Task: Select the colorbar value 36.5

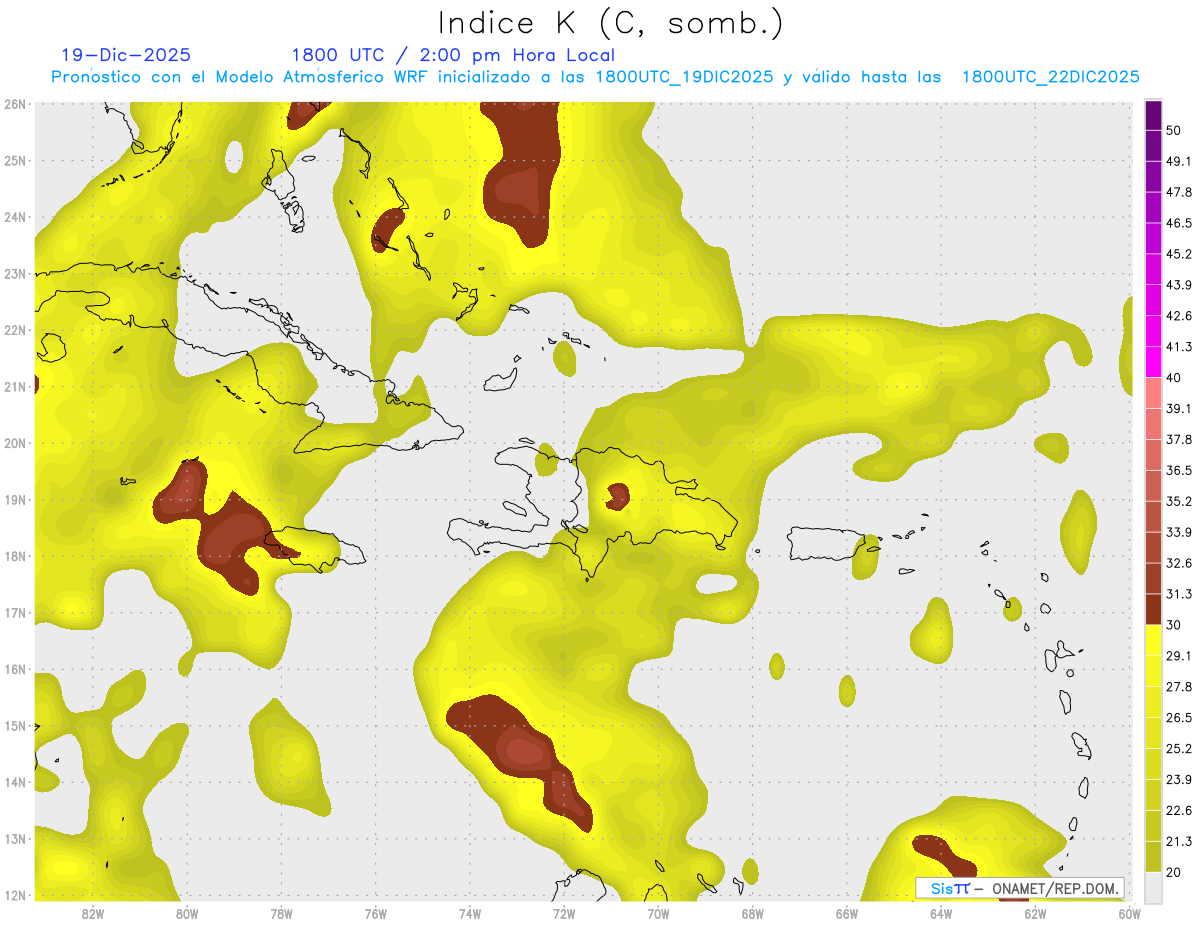Action: pyautogui.click(x=1179, y=470)
